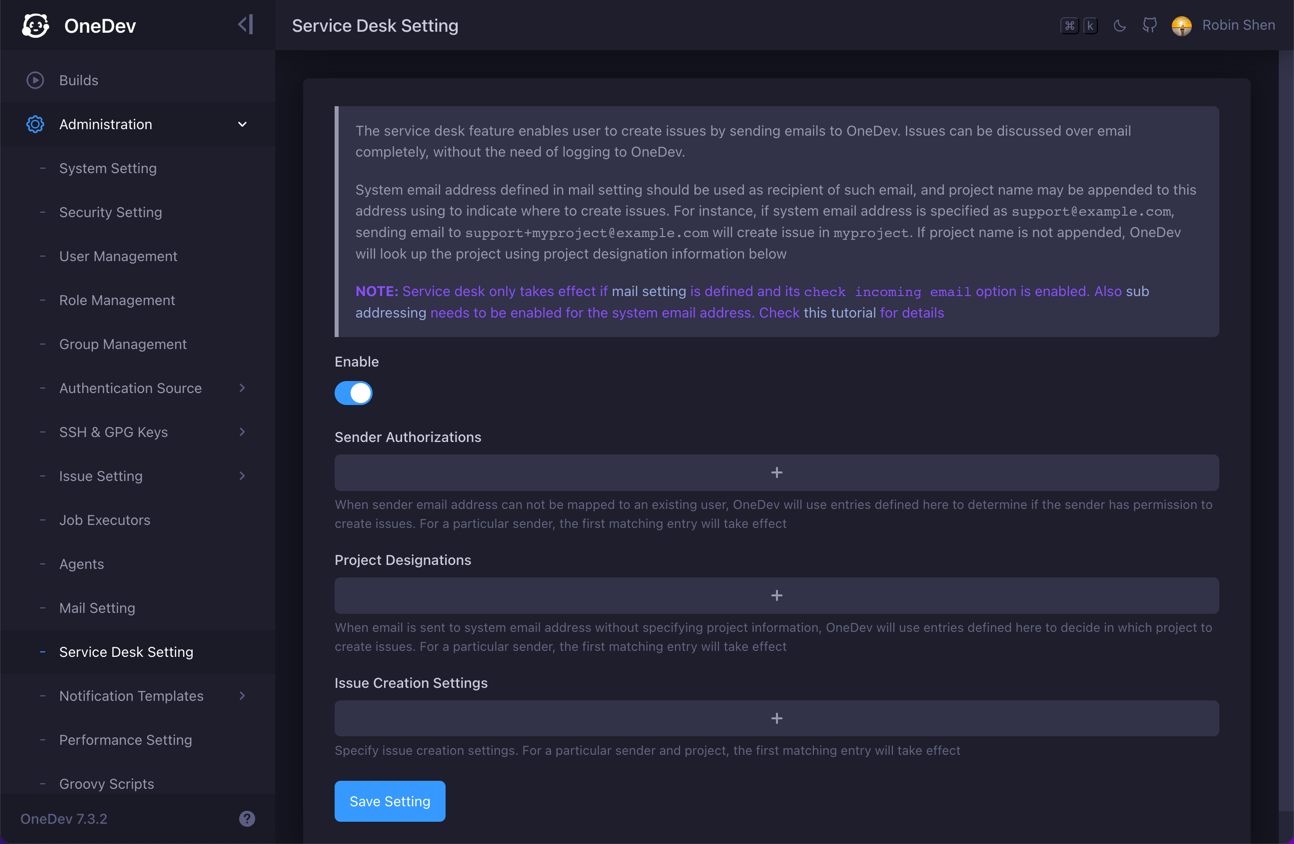This screenshot has width=1294, height=844.
Task: Open help via the question mark icon
Action: 247,819
